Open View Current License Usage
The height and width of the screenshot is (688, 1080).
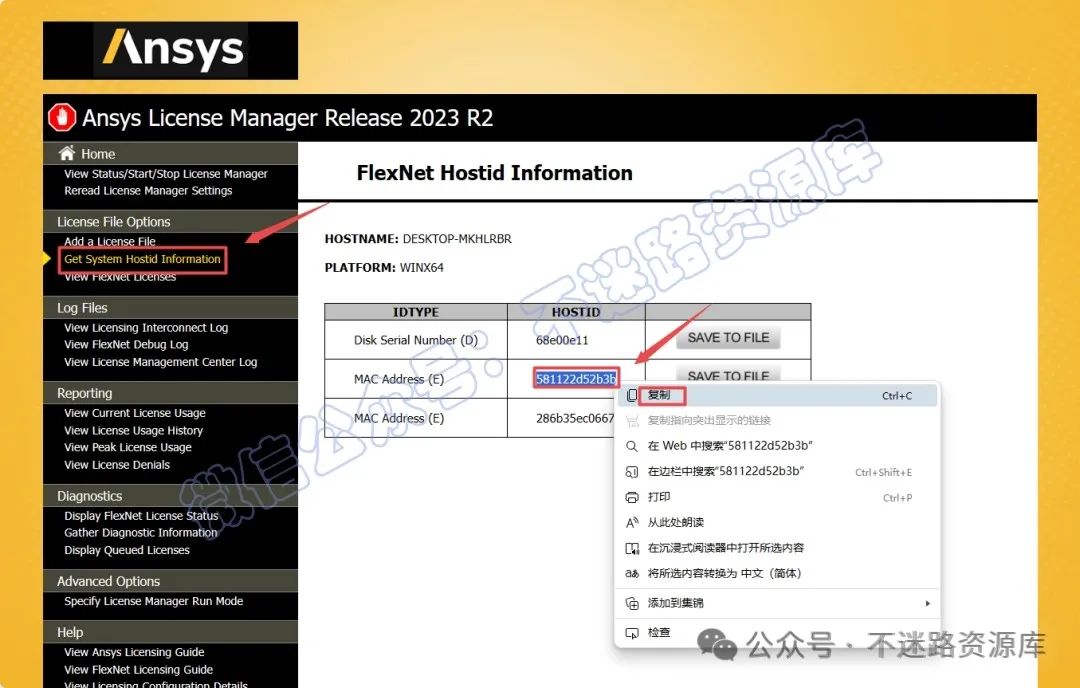point(135,413)
